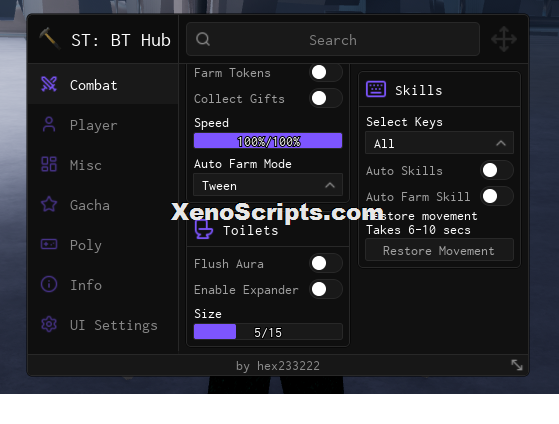Select the Gacha tab

click(103, 204)
